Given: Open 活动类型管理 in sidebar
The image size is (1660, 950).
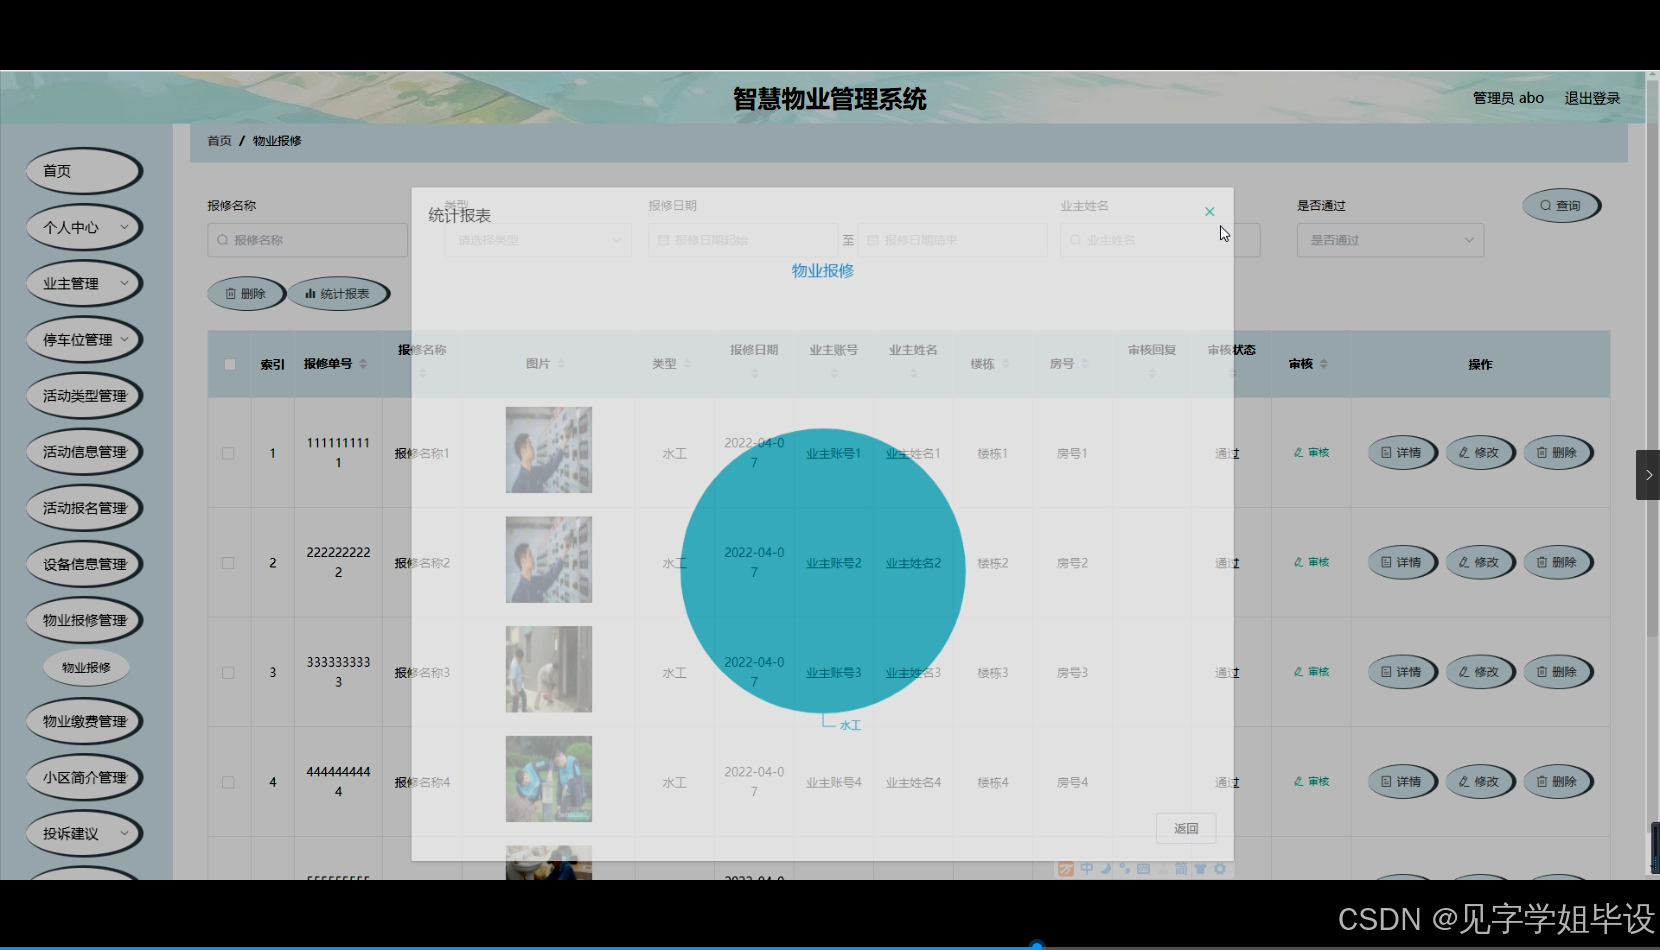Looking at the screenshot, I should tap(84, 395).
